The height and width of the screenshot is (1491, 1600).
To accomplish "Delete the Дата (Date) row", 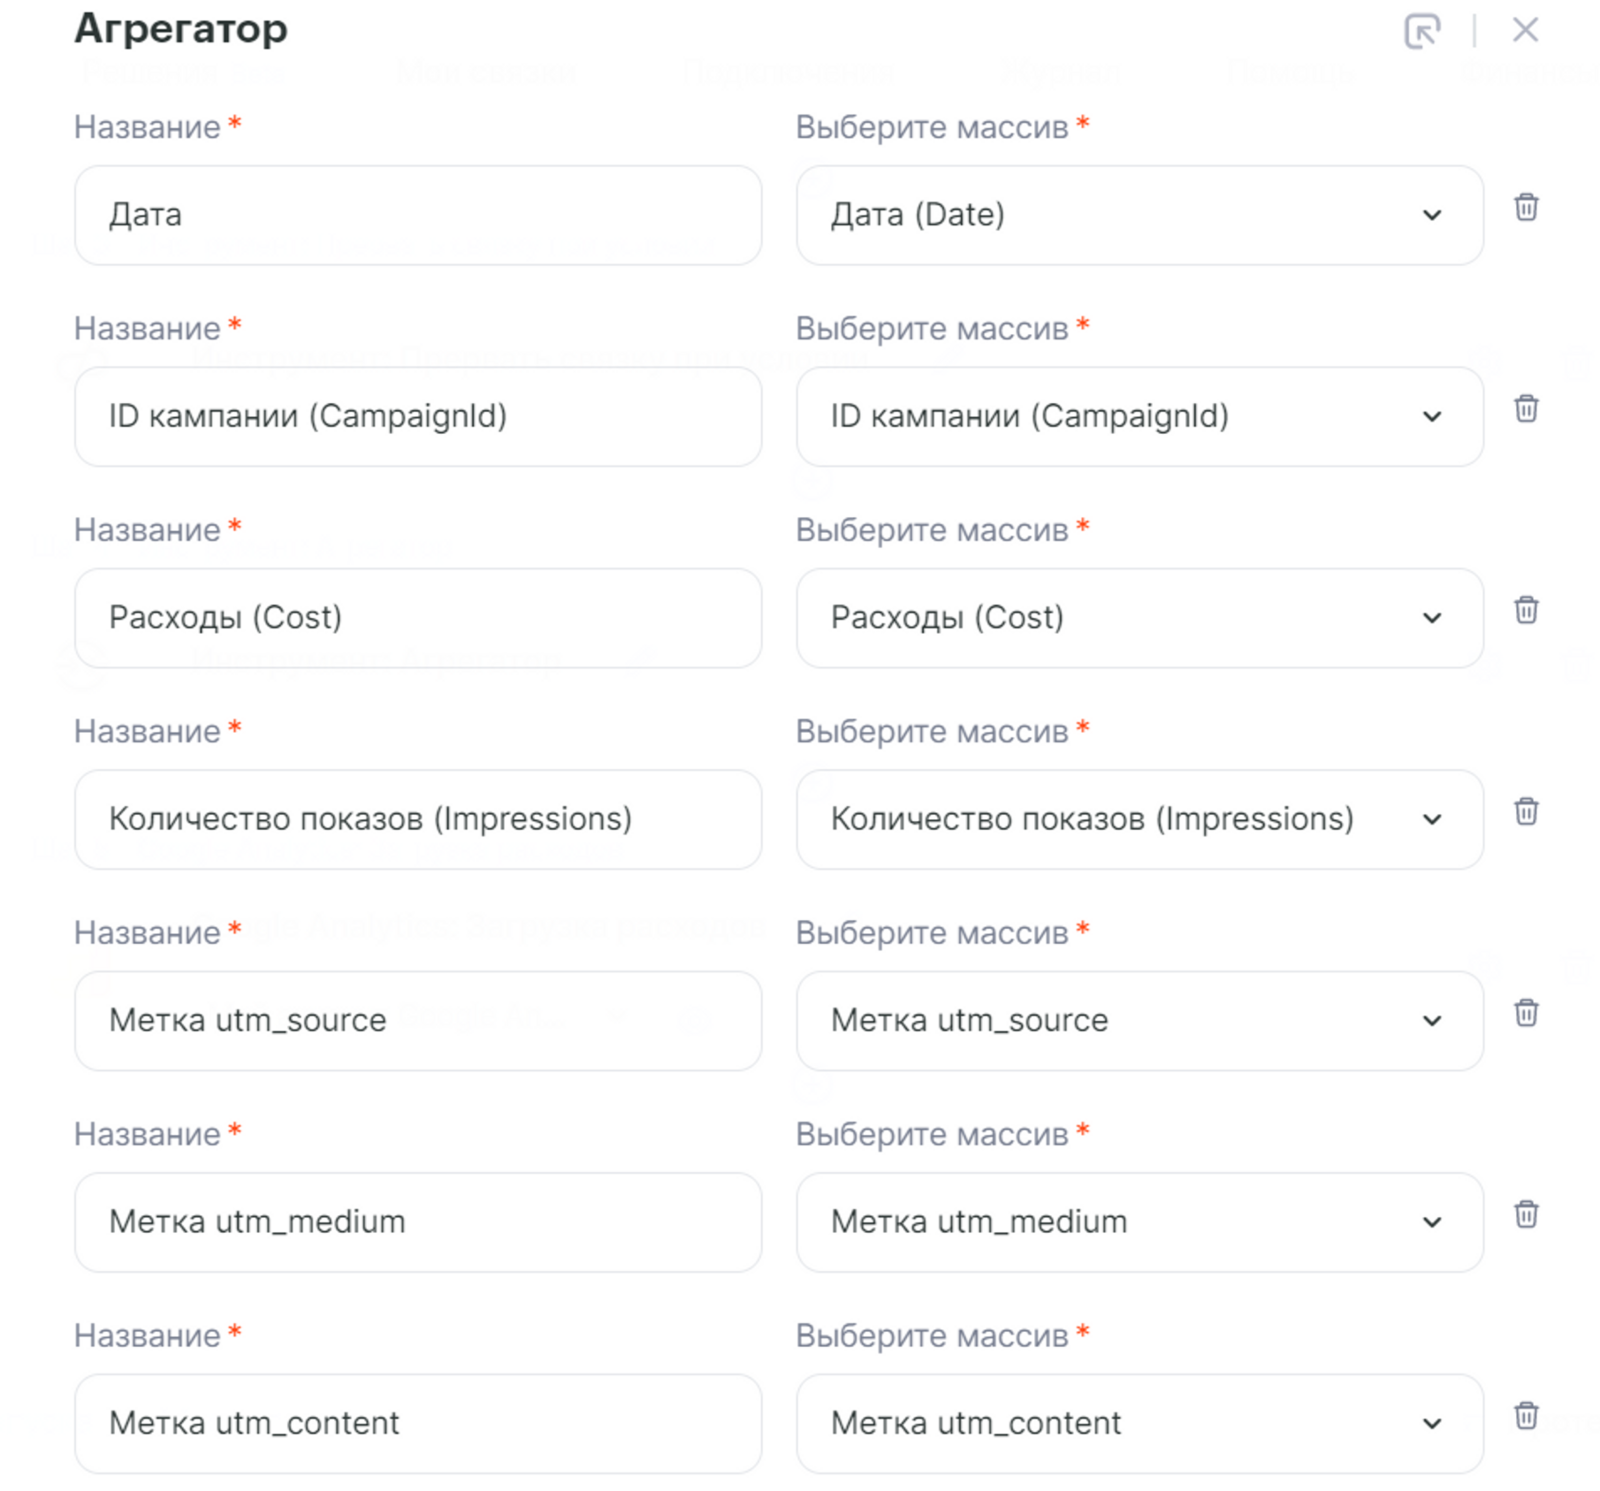I will coord(1526,207).
